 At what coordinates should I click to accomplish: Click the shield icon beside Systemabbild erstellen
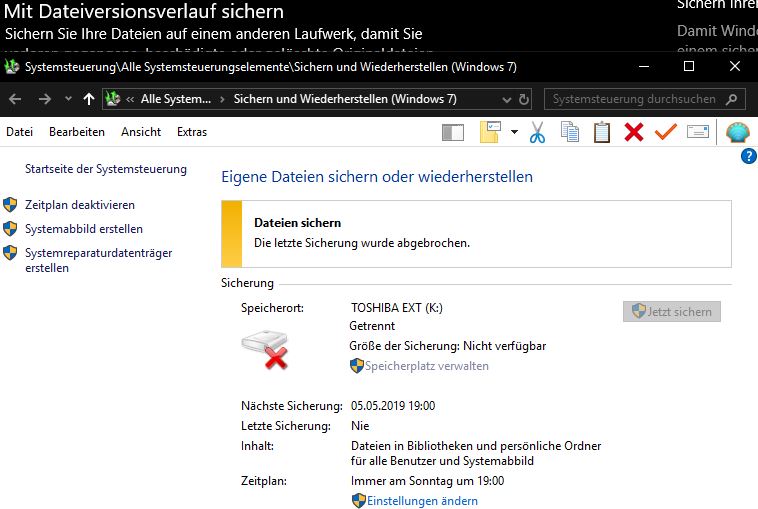point(10,229)
